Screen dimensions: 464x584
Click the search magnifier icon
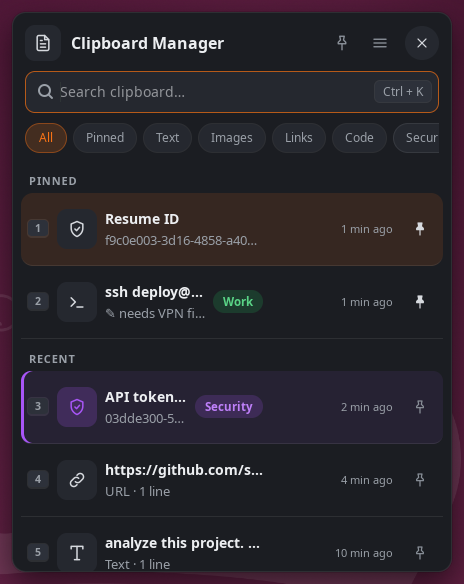click(45, 92)
